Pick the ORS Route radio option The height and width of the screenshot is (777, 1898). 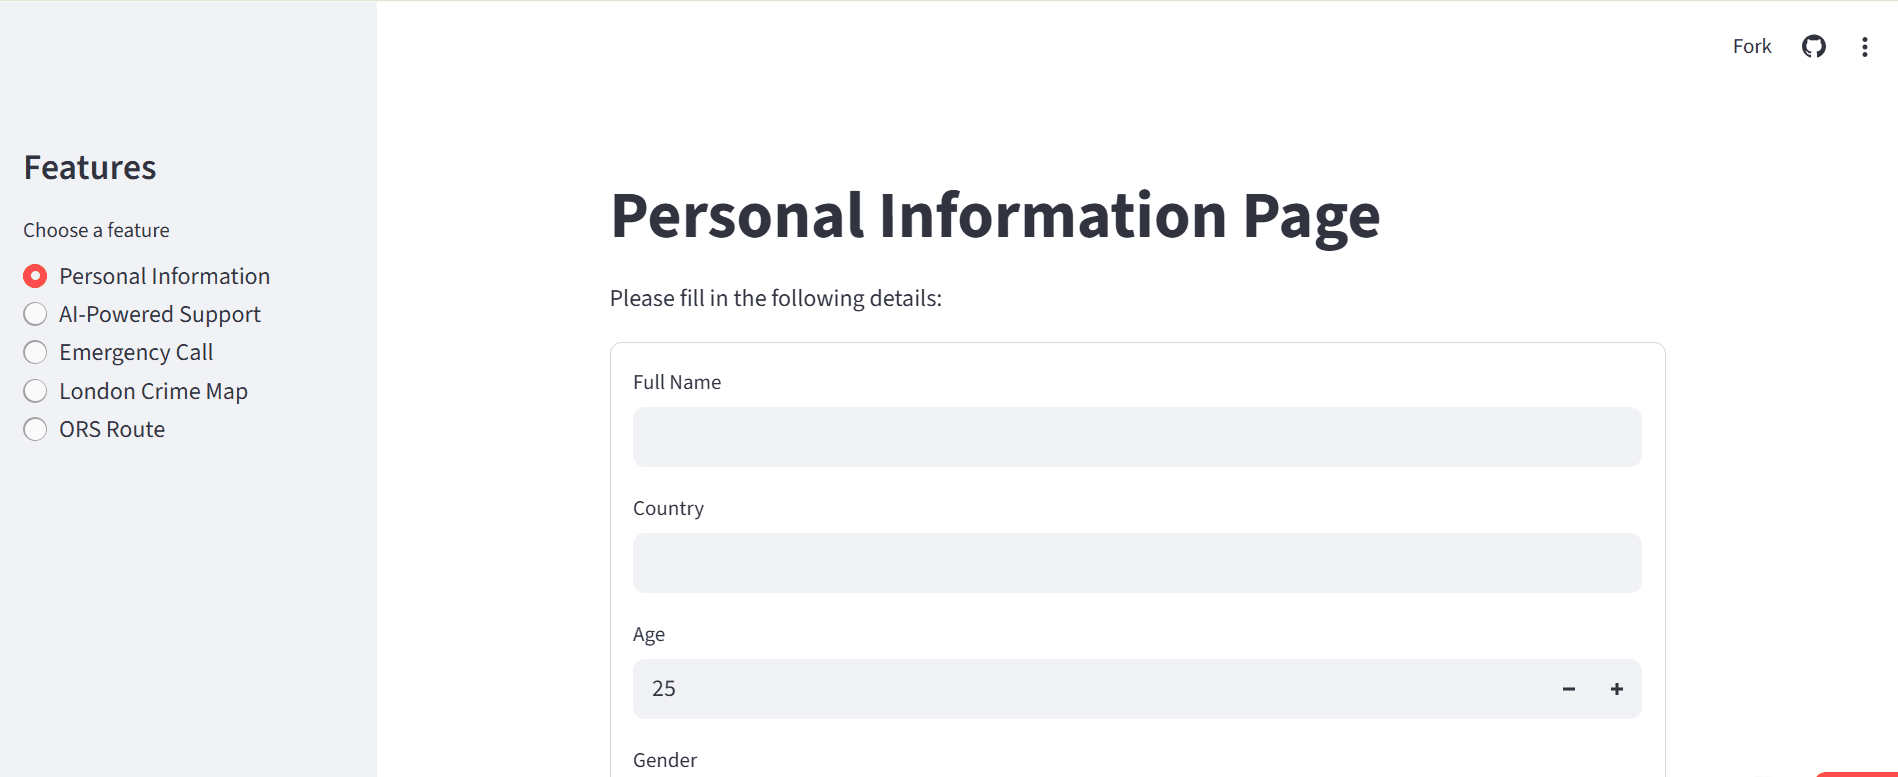tap(35, 429)
